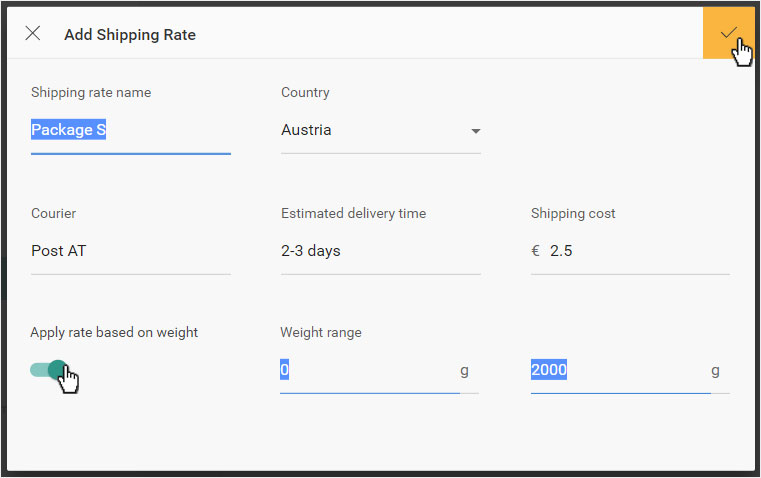Screen dimensions: 761x478
Task: Click the Add Shipping Rate title
Action: click(x=130, y=35)
